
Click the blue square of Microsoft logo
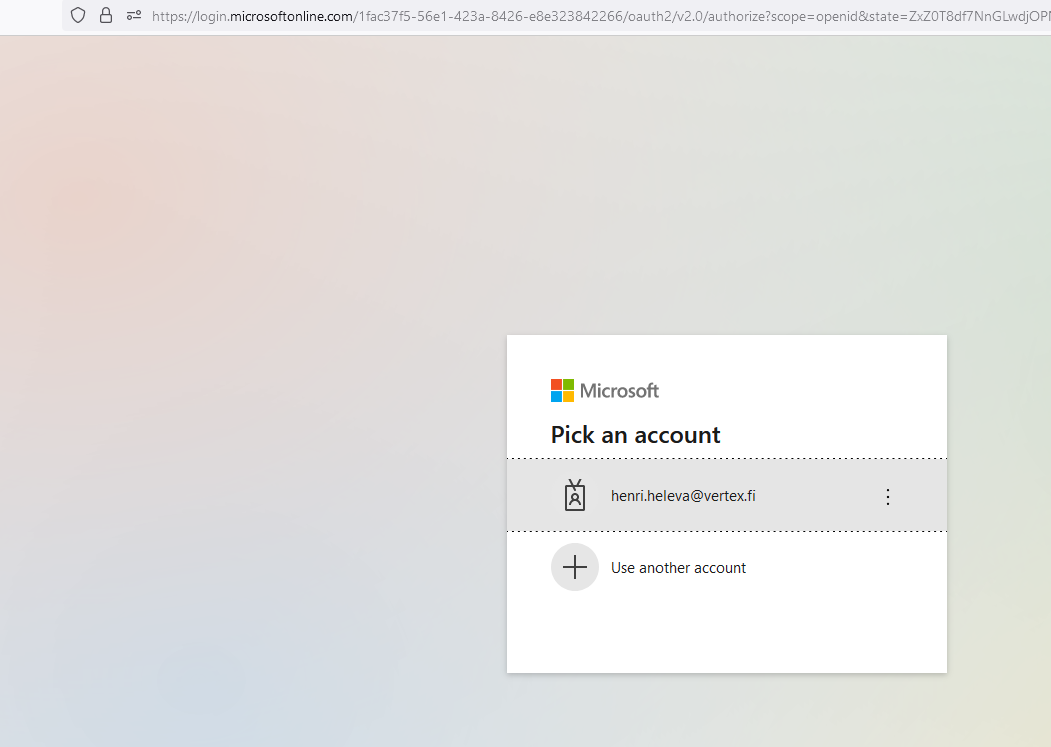pos(556,396)
